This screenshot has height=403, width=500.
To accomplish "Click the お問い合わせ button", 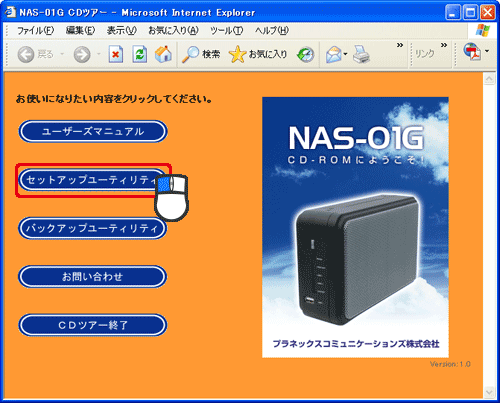I will 93,276.
